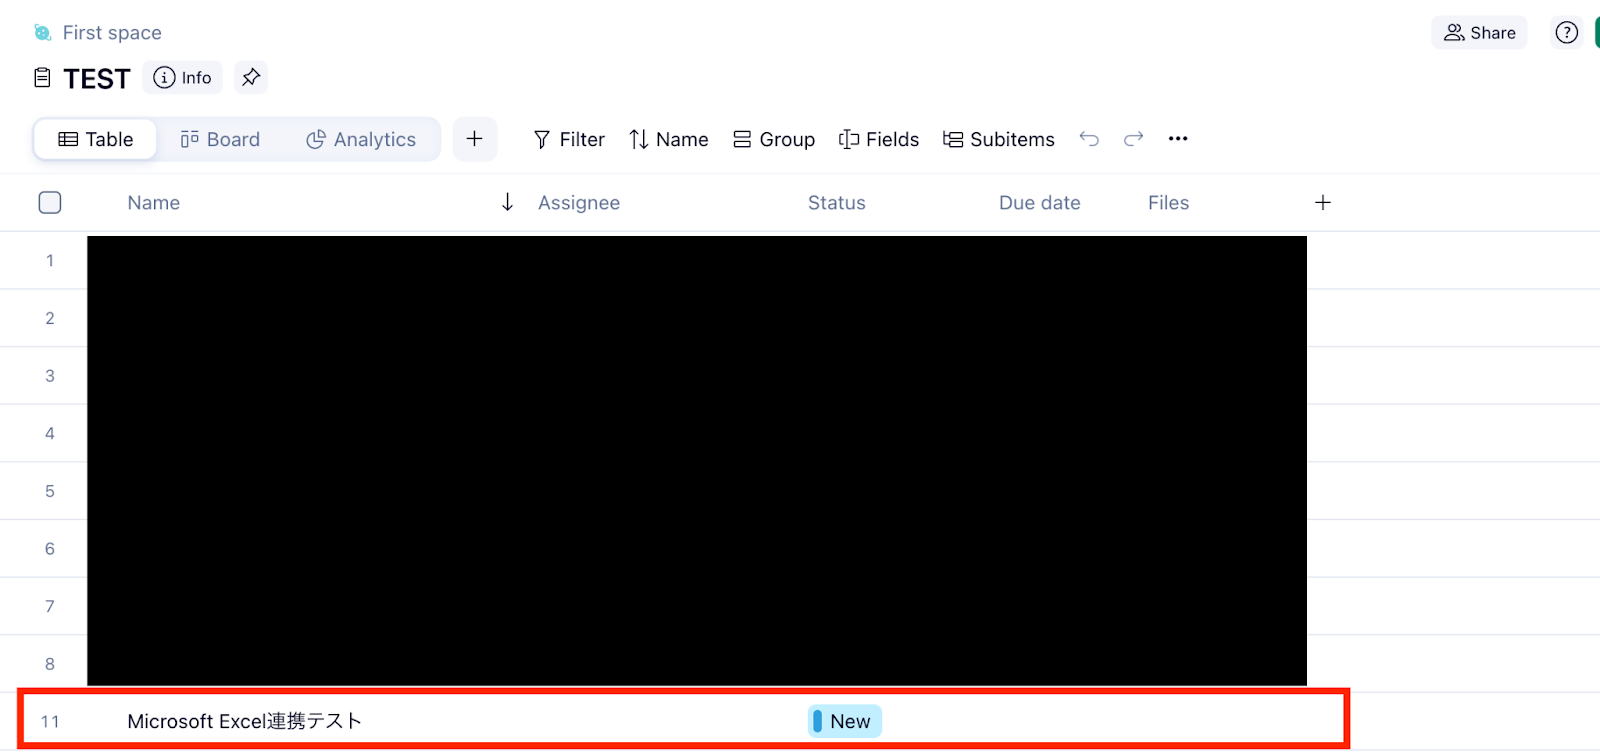Image resolution: width=1600 pixels, height=753 pixels.
Task: Switch to the Analytics view tab
Action: point(361,139)
